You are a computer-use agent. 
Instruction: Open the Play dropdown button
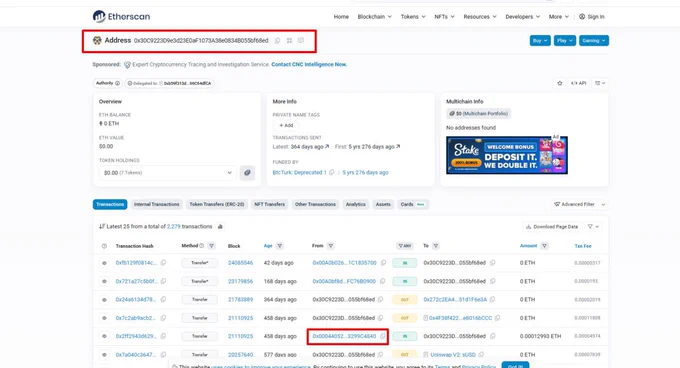pyautogui.click(x=565, y=40)
